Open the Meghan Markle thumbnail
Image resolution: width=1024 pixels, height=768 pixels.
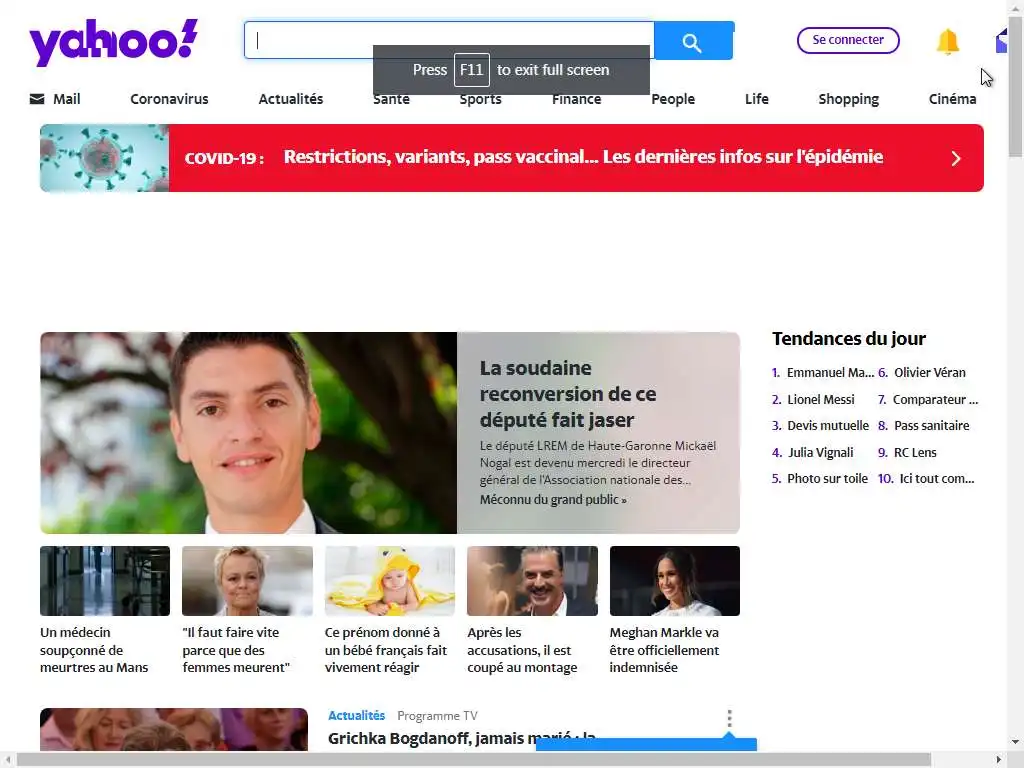(x=675, y=581)
